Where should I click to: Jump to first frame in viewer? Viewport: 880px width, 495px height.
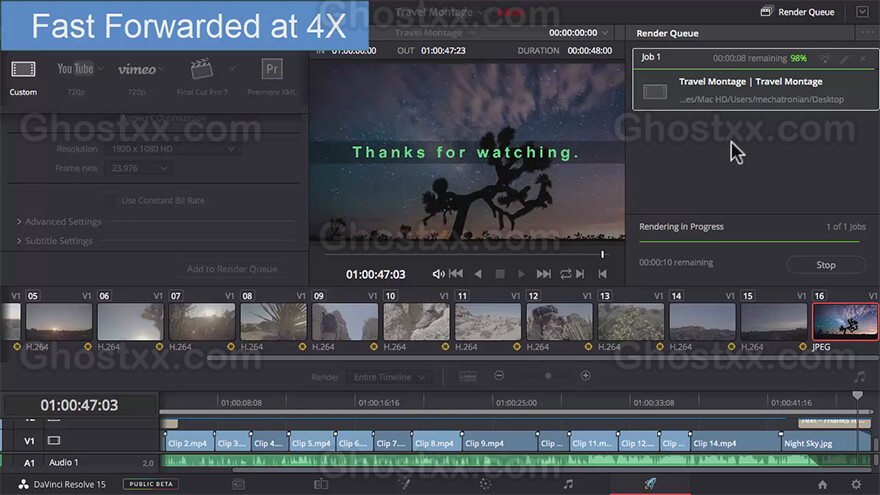(456, 274)
